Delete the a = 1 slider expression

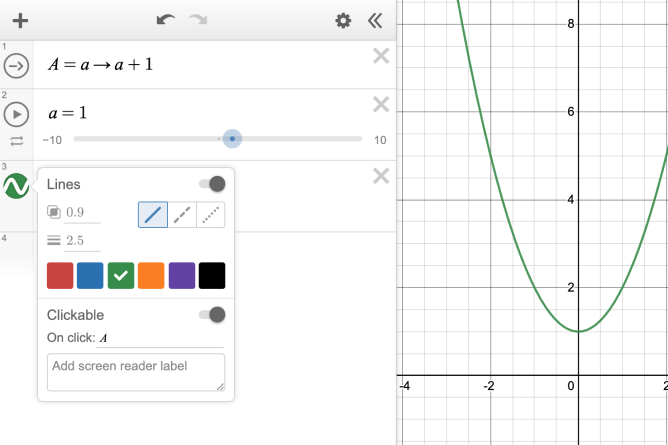(x=380, y=105)
